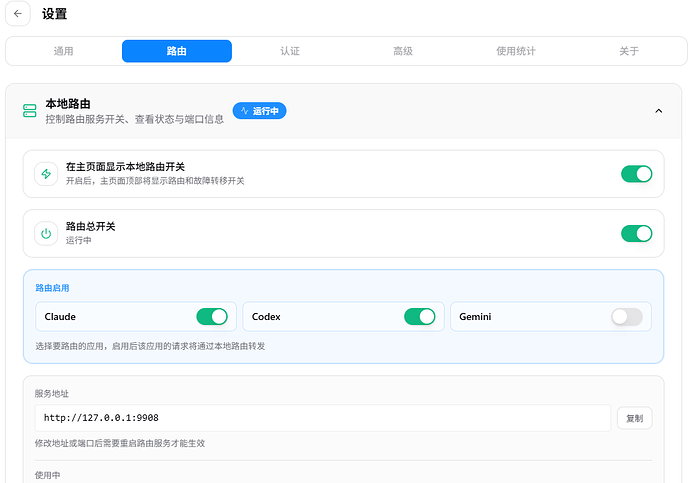690x483 pixels.
Task: Select the 路由 tab
Action: (177, 51)
